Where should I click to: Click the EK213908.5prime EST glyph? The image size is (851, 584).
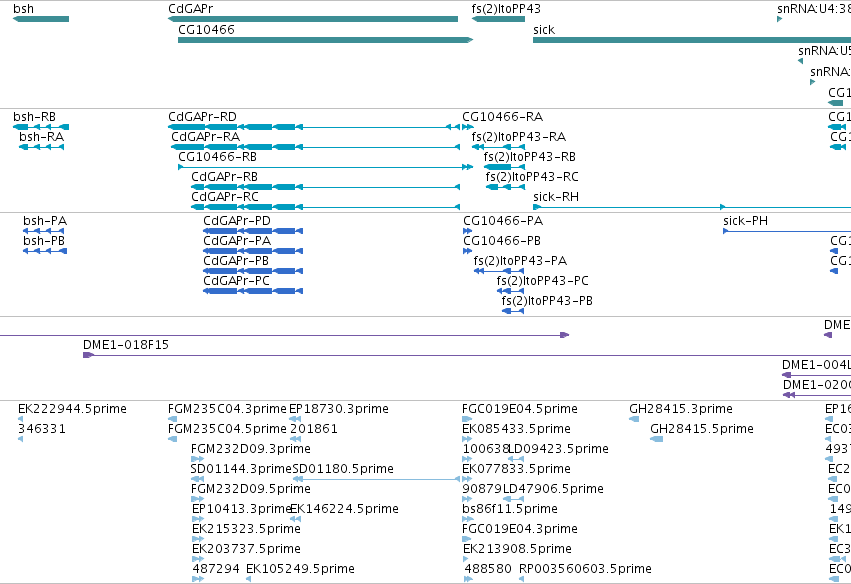(x=468, y=560)
